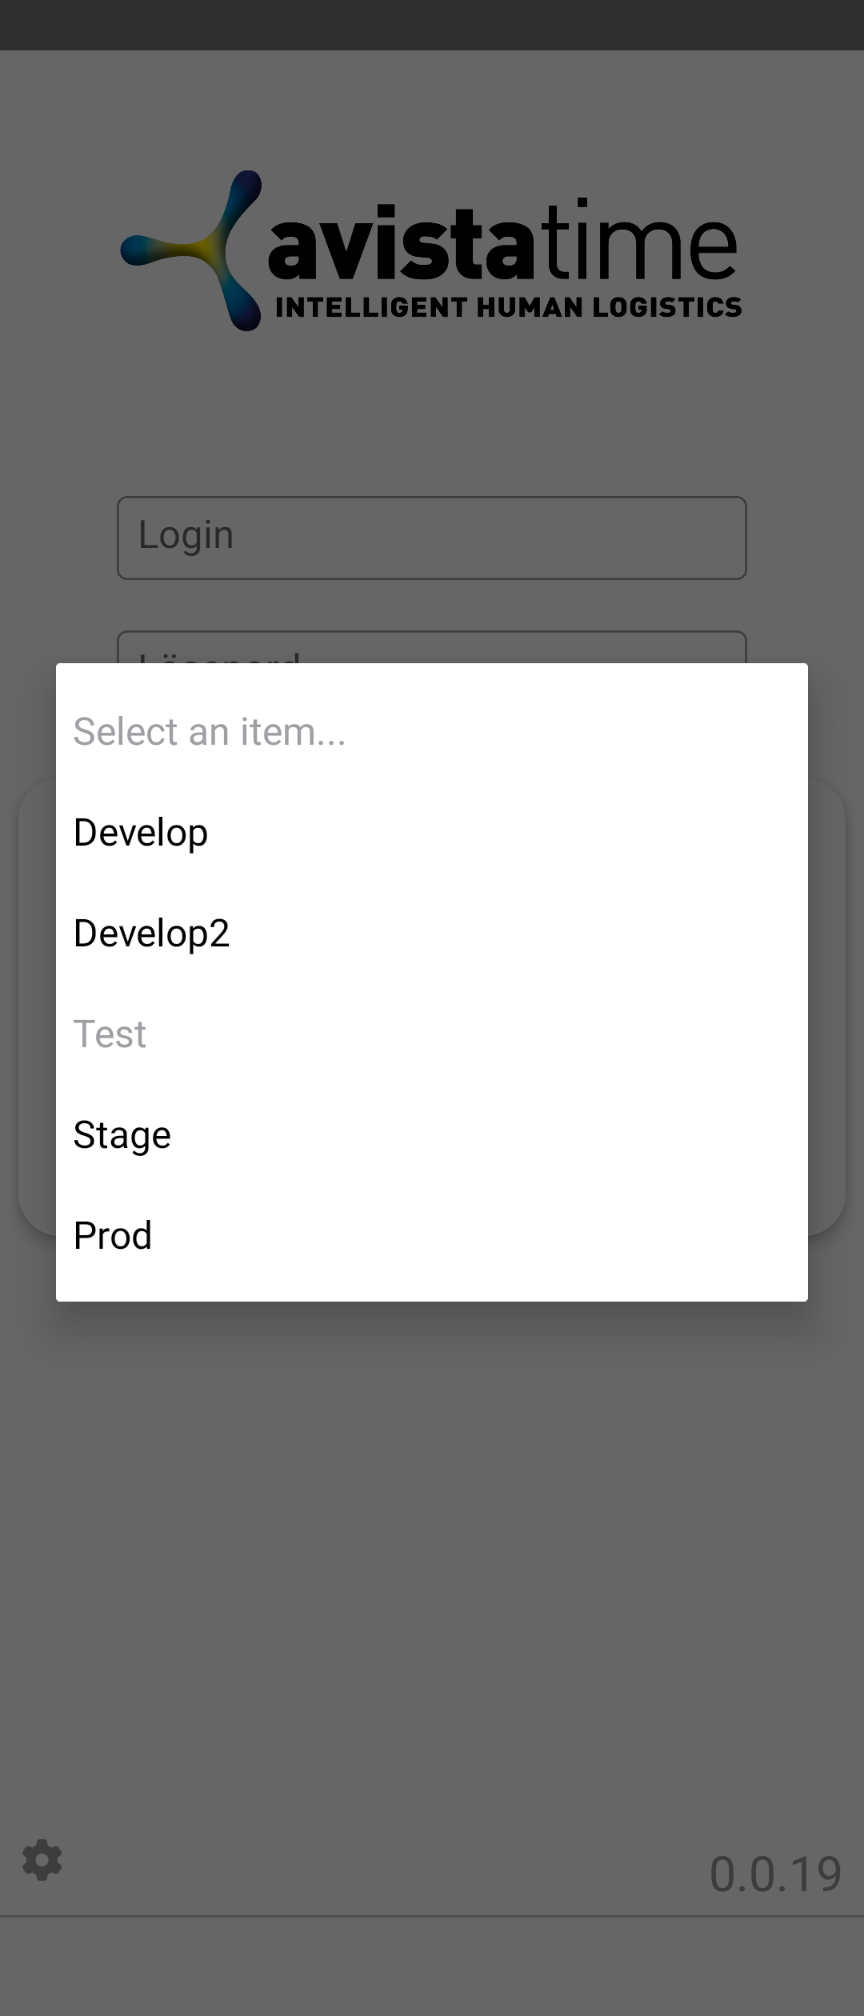Click the blank dialog space right of Prod

pos(480,1236)
